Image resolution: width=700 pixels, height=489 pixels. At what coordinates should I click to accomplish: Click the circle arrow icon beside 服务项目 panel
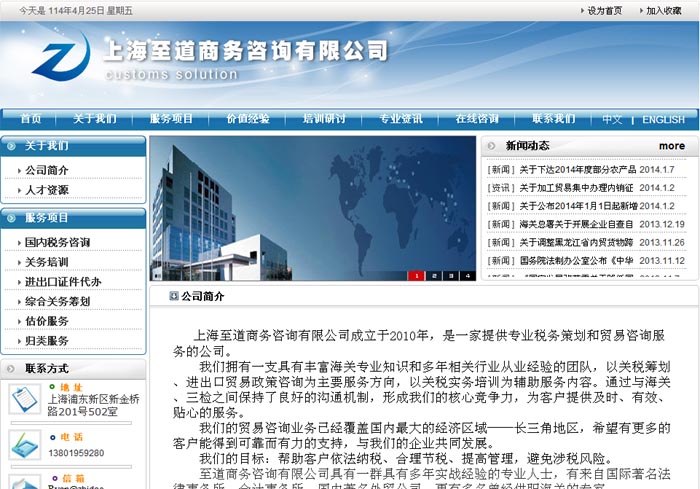click(x=11, y=218)
